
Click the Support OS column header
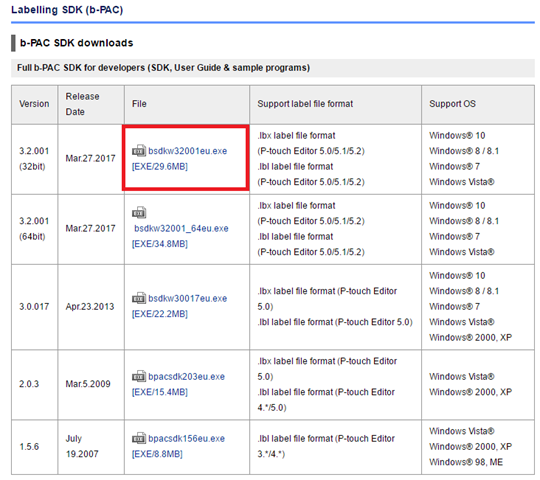[x=452, y=104]
